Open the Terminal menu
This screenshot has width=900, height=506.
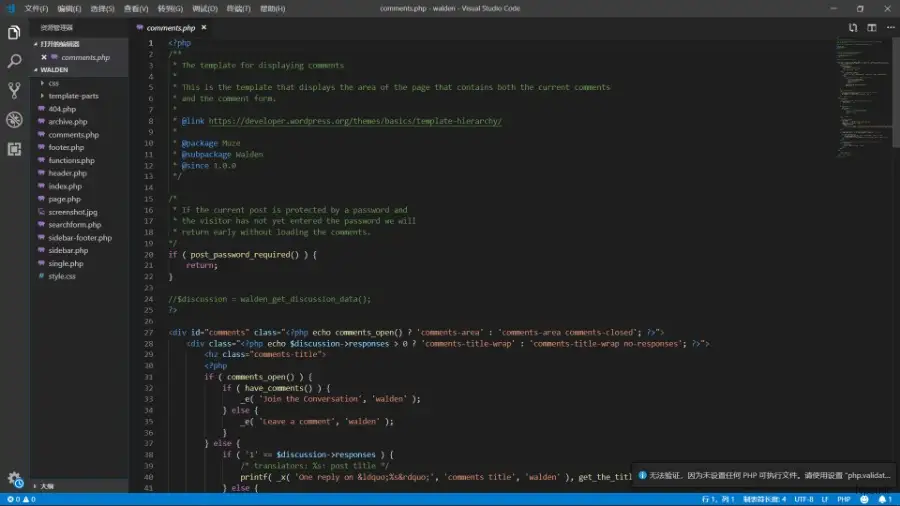(239, 9)
